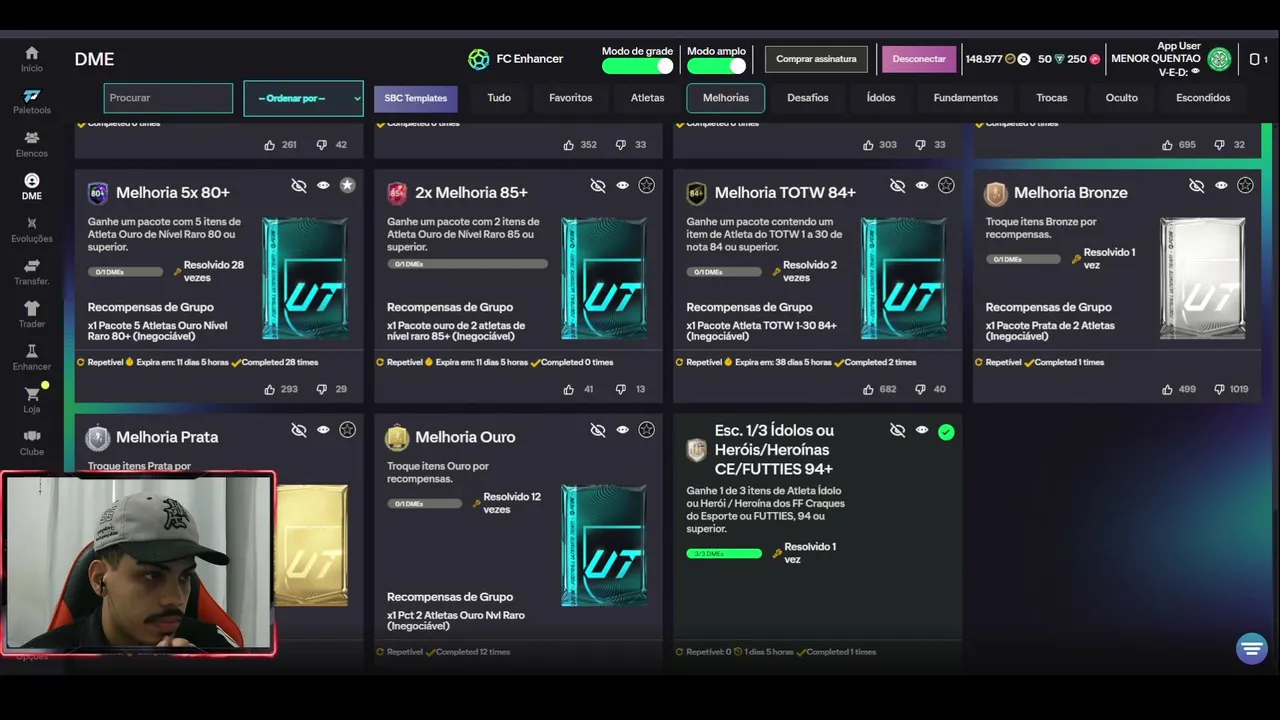
Task: Open the Melhoria Prata challenge title
Action: pyautogui.click(x=167, y=437)
